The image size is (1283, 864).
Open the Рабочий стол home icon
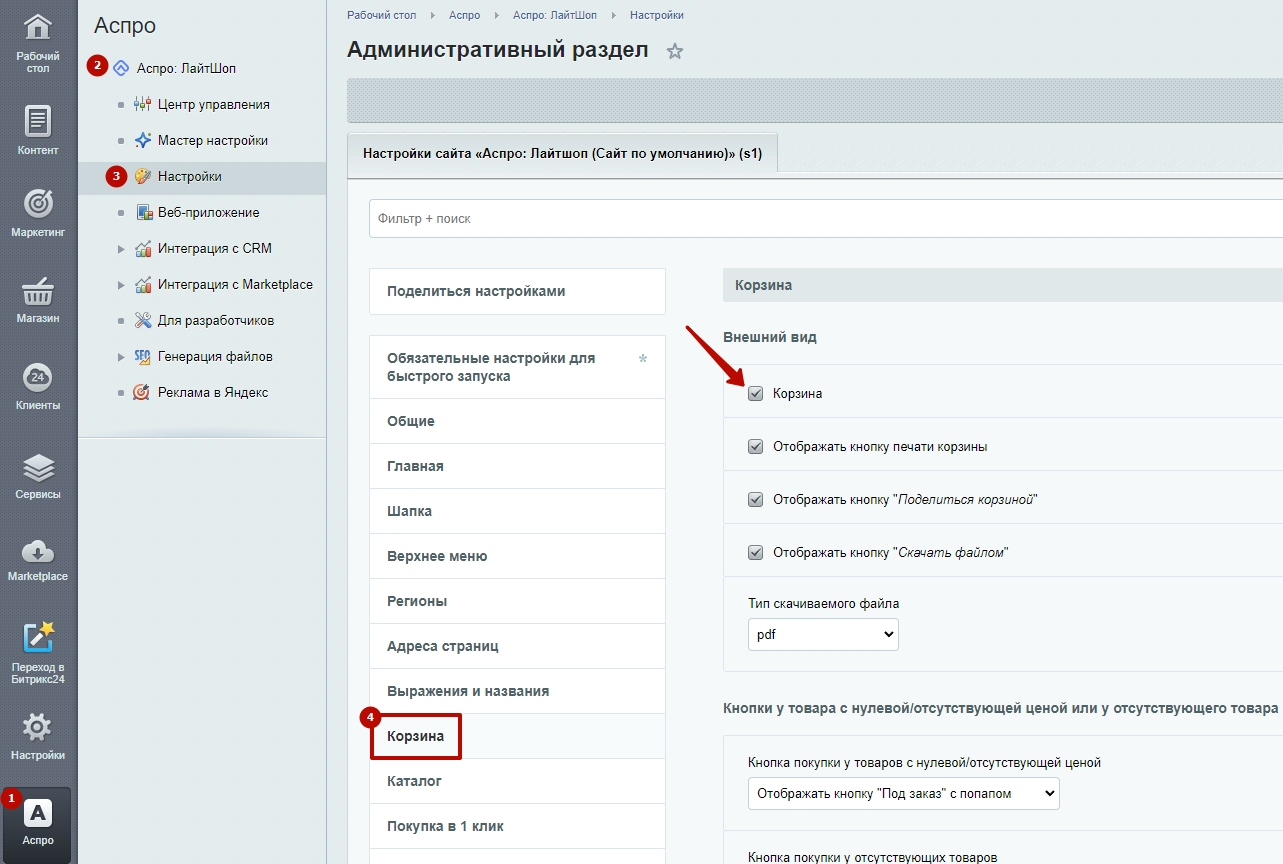pyautogui.click(x=38, y=27)
